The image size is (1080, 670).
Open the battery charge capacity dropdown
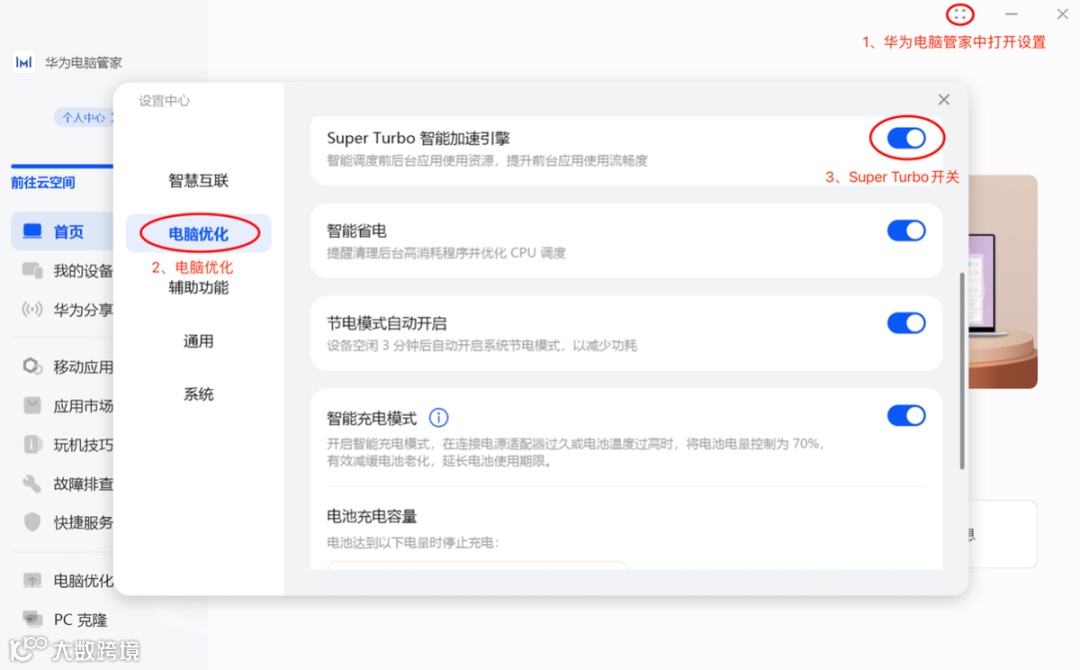[x=477, y=565]
